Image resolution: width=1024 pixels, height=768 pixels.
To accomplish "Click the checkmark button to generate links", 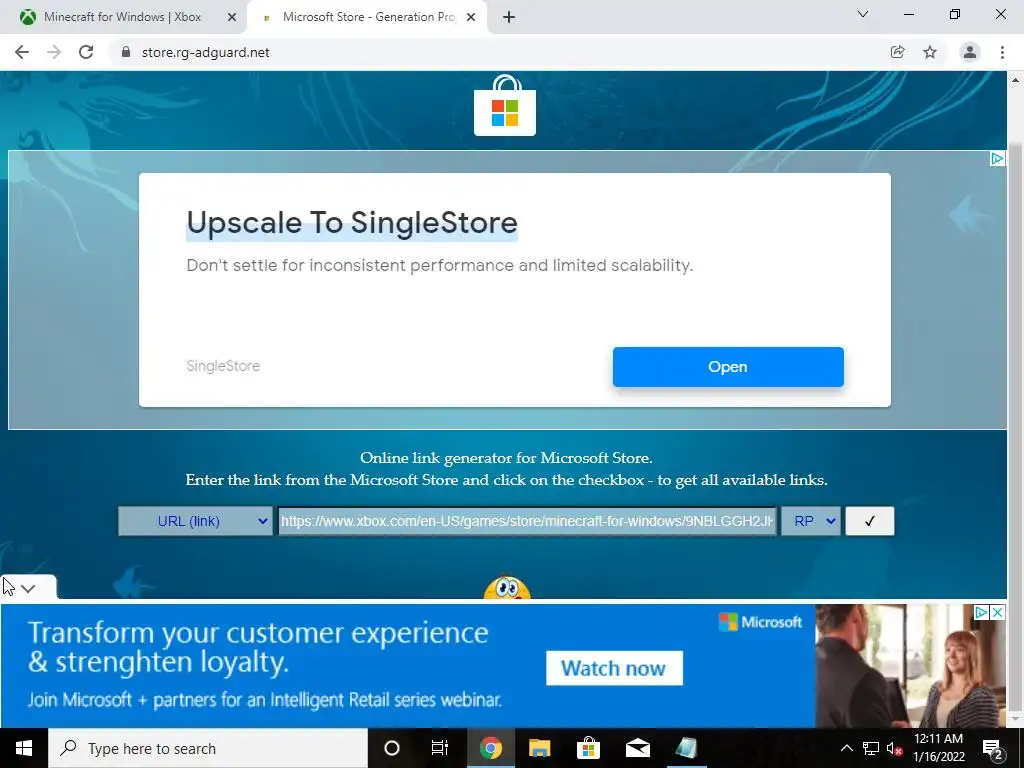I will [870, 521].
